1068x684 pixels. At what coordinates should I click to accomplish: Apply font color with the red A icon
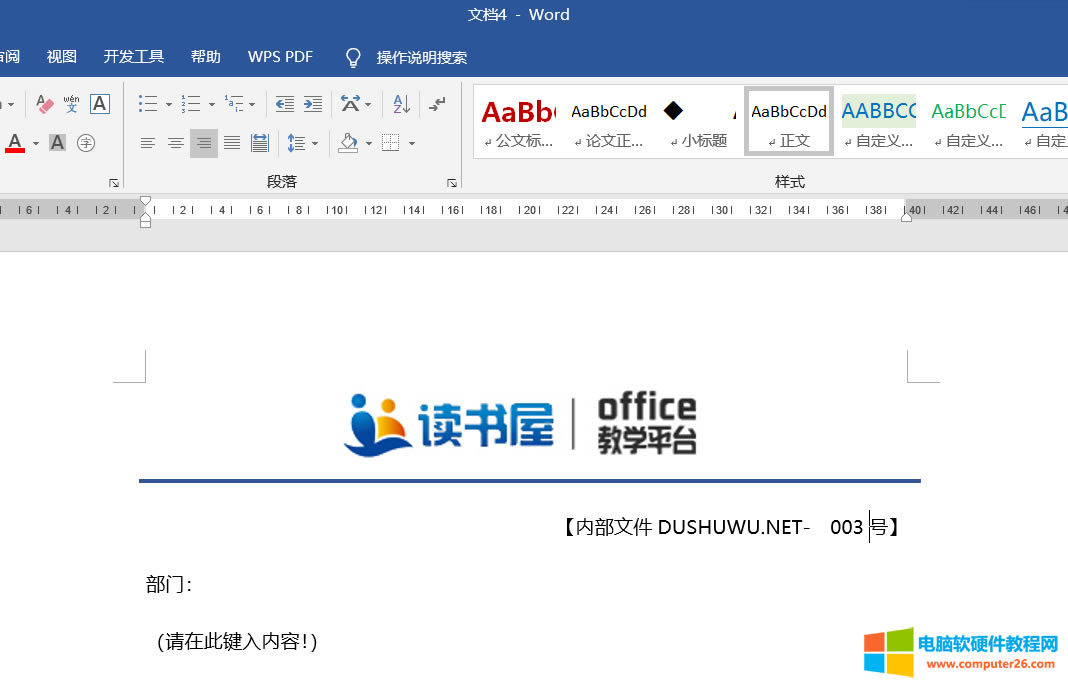14,143
